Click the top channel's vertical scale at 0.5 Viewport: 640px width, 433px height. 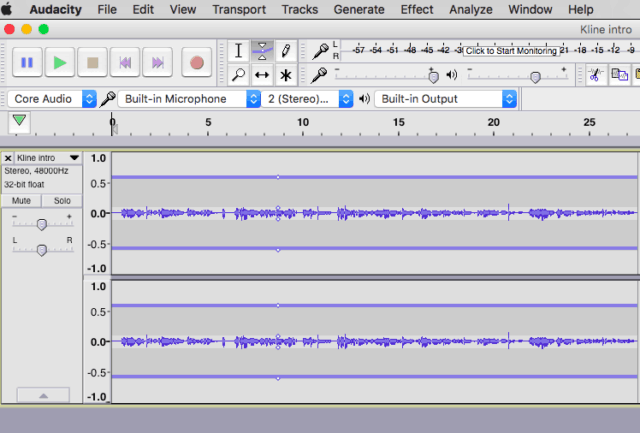tap(98, 184)
